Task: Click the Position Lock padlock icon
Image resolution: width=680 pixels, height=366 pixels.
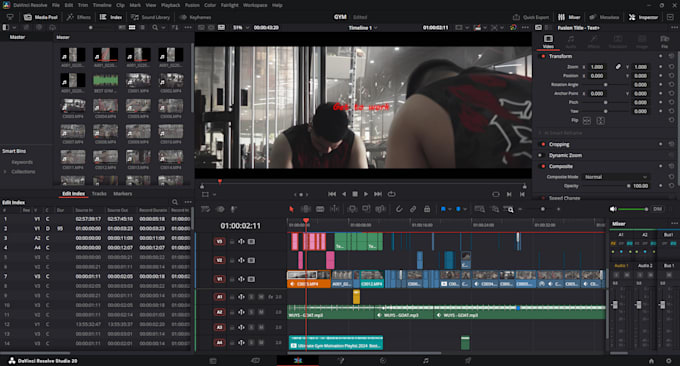Action: click(427, 209)
